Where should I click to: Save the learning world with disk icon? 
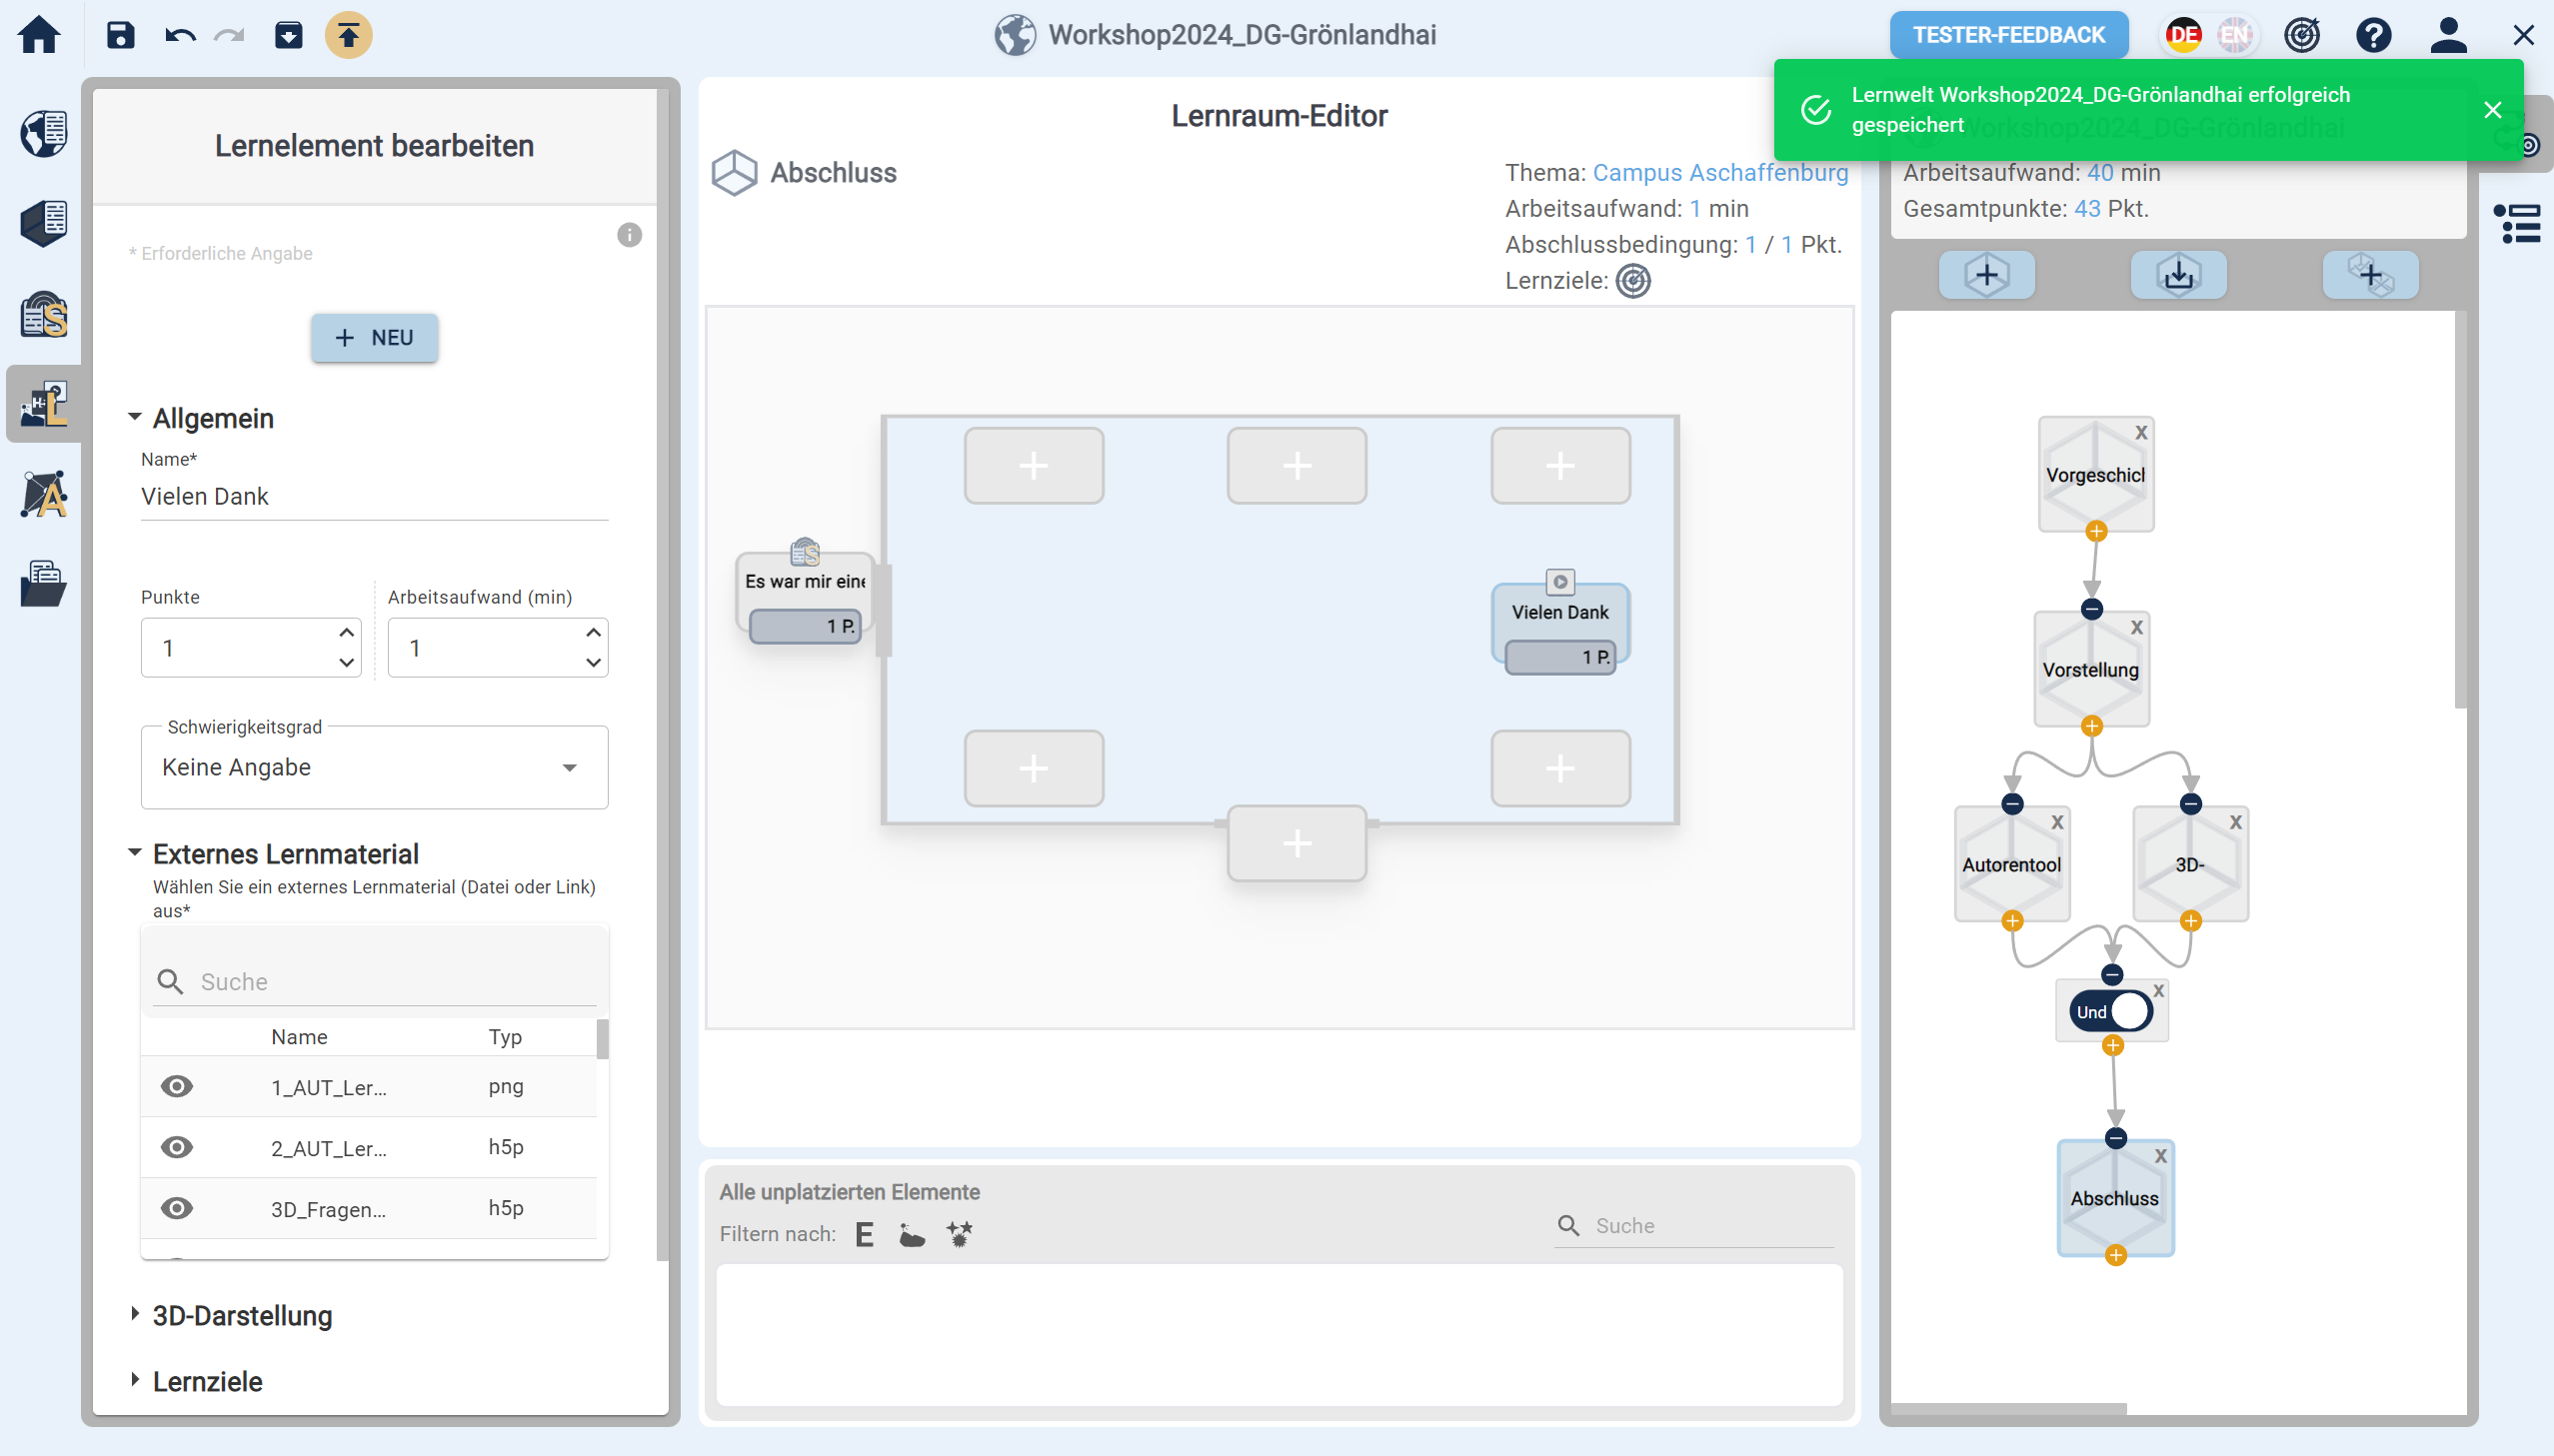(120, 35)
